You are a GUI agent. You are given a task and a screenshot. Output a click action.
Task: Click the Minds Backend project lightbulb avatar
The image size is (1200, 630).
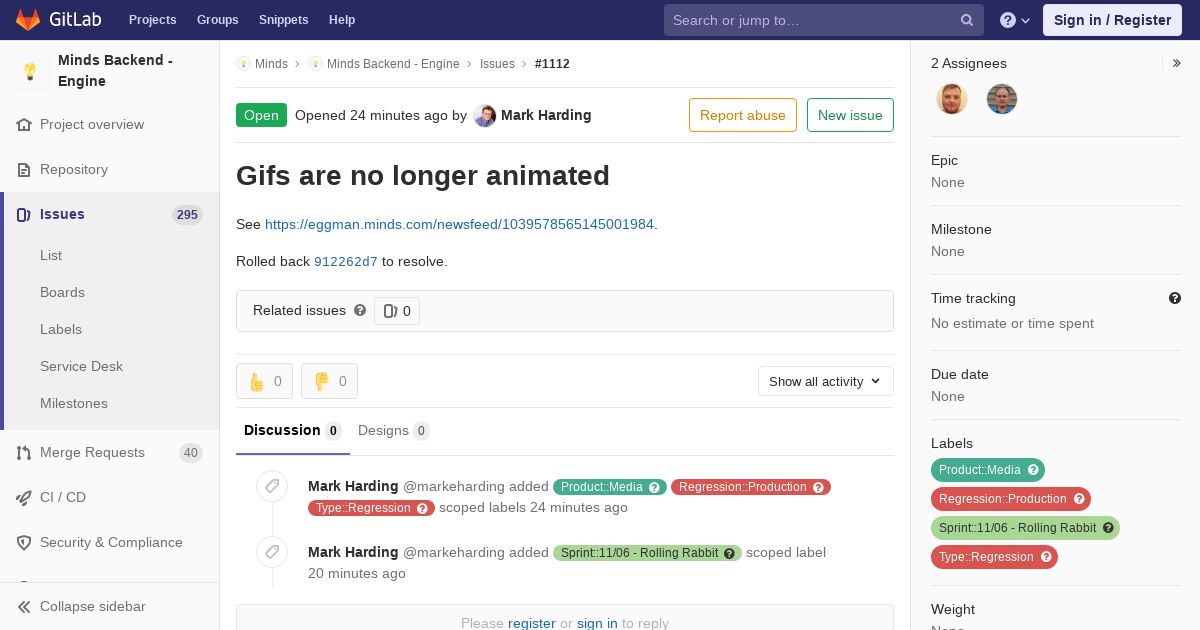pos(30,71)
